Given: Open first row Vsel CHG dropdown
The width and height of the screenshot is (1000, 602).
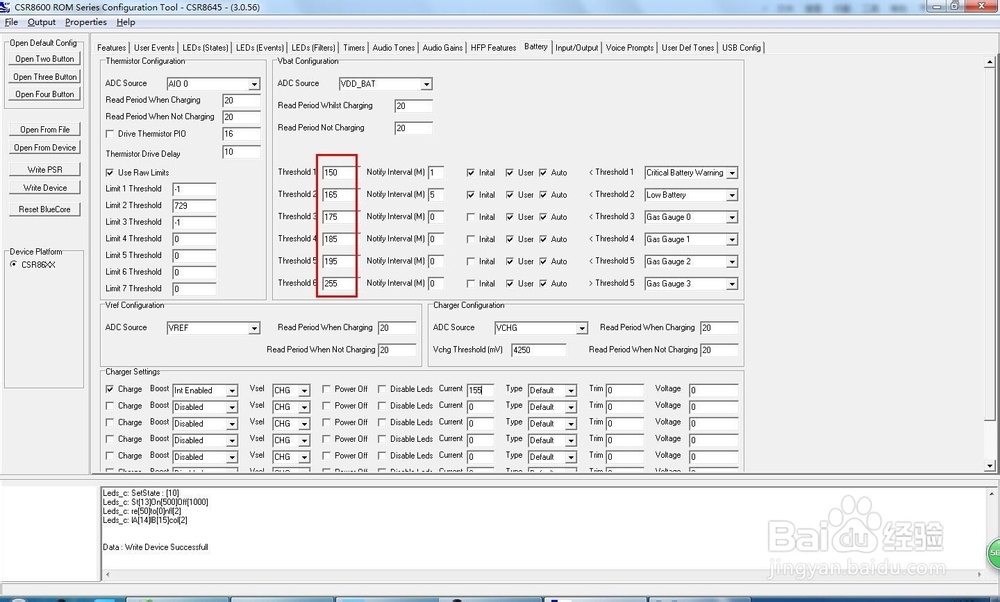Looking at the screenshot, I should [304, 390].
